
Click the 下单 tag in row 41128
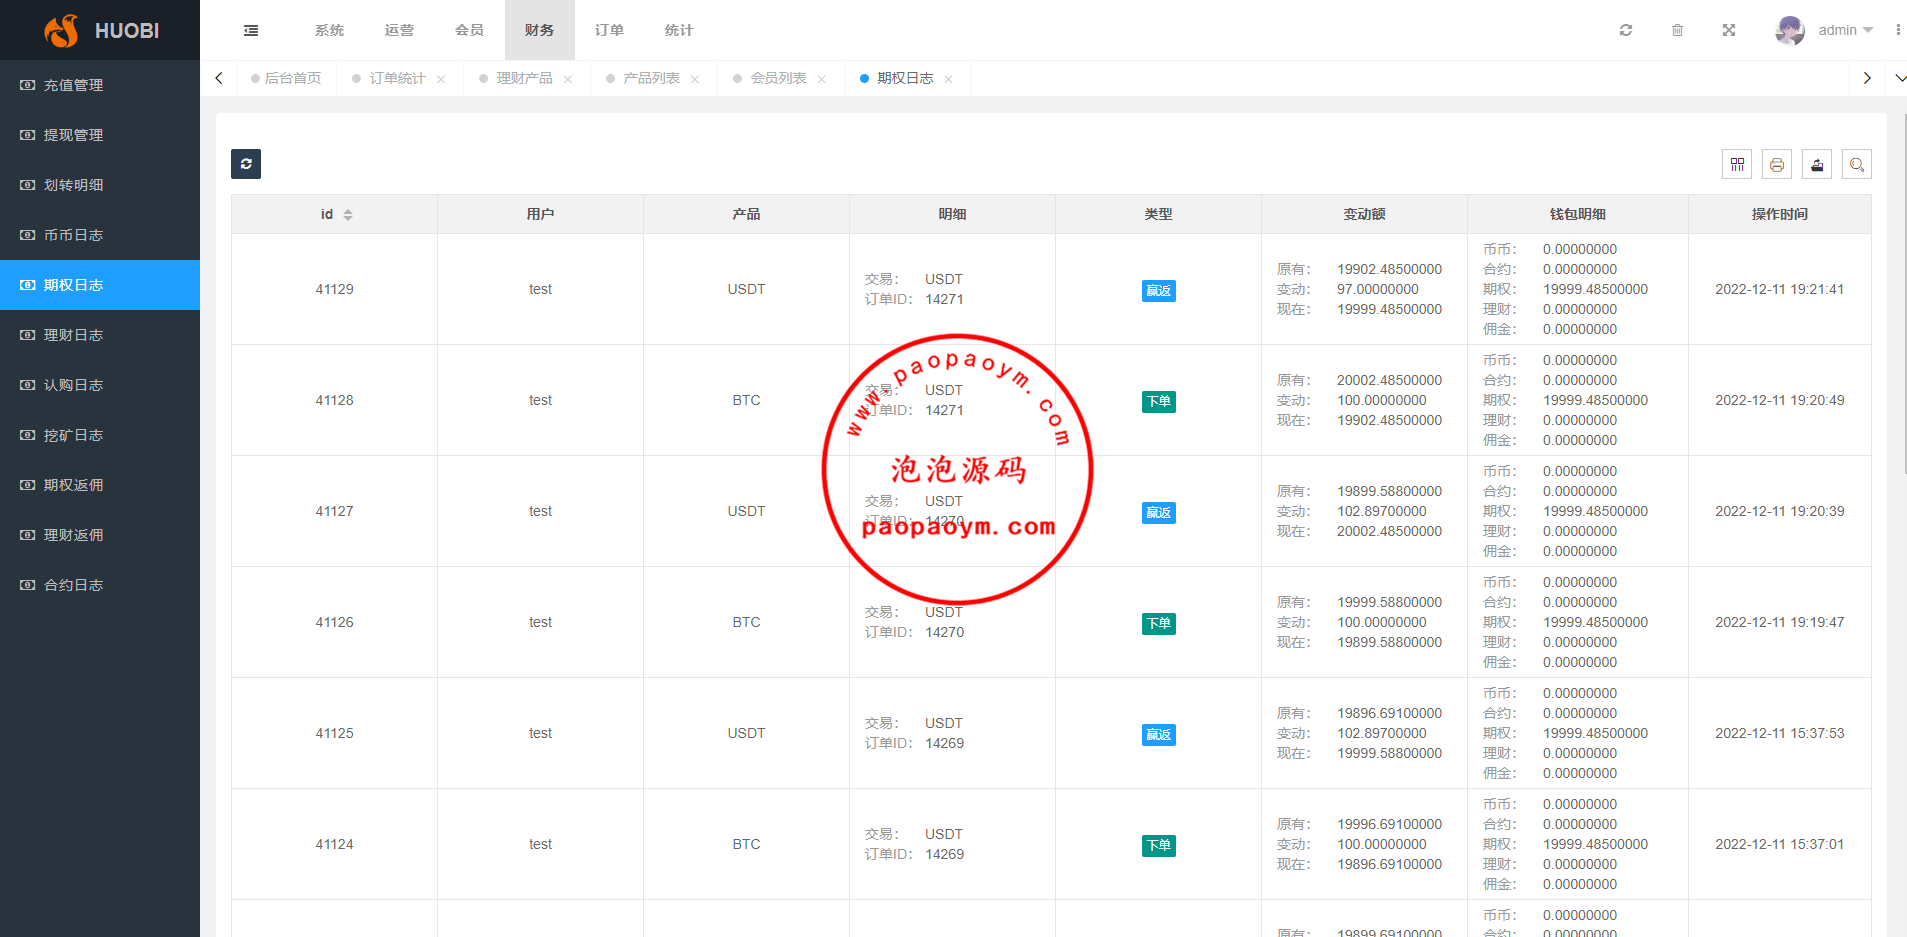[x=1158, y=402]
